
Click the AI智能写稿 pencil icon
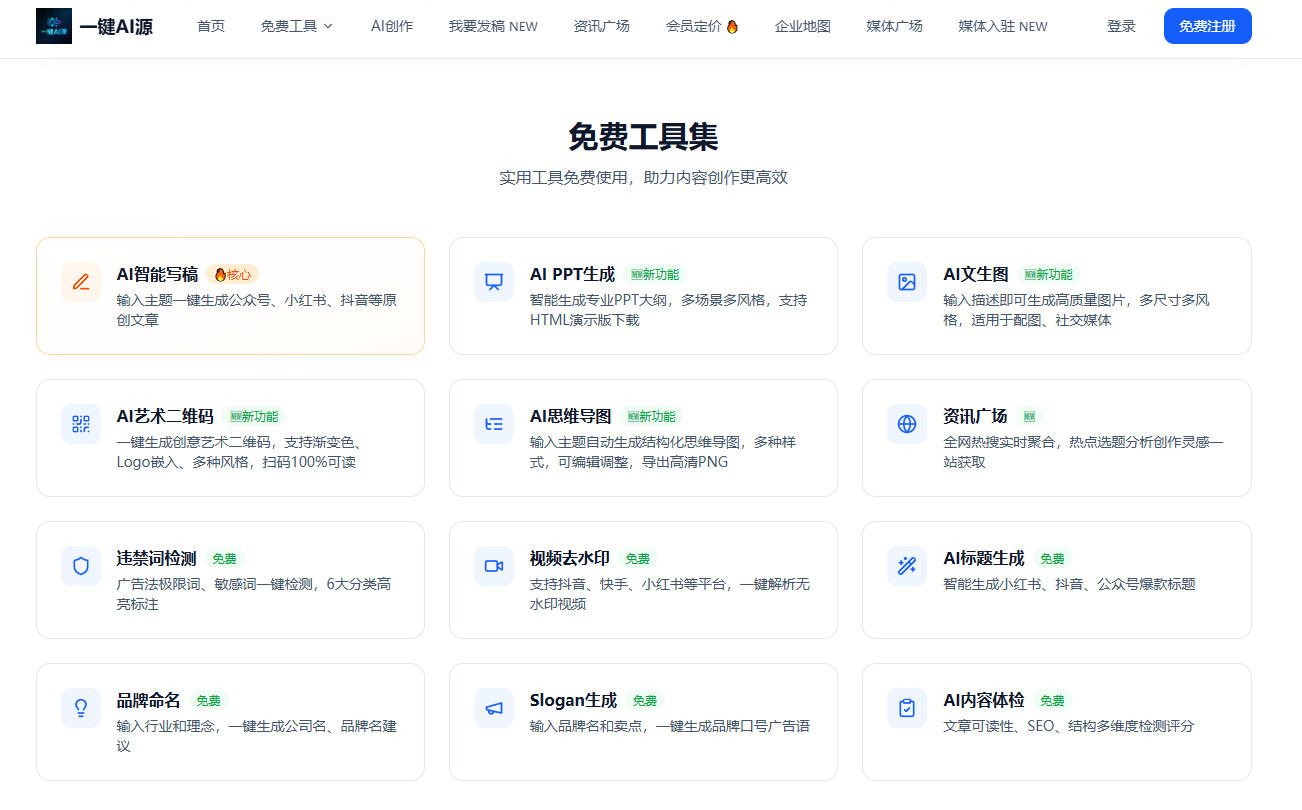point(81,282)
